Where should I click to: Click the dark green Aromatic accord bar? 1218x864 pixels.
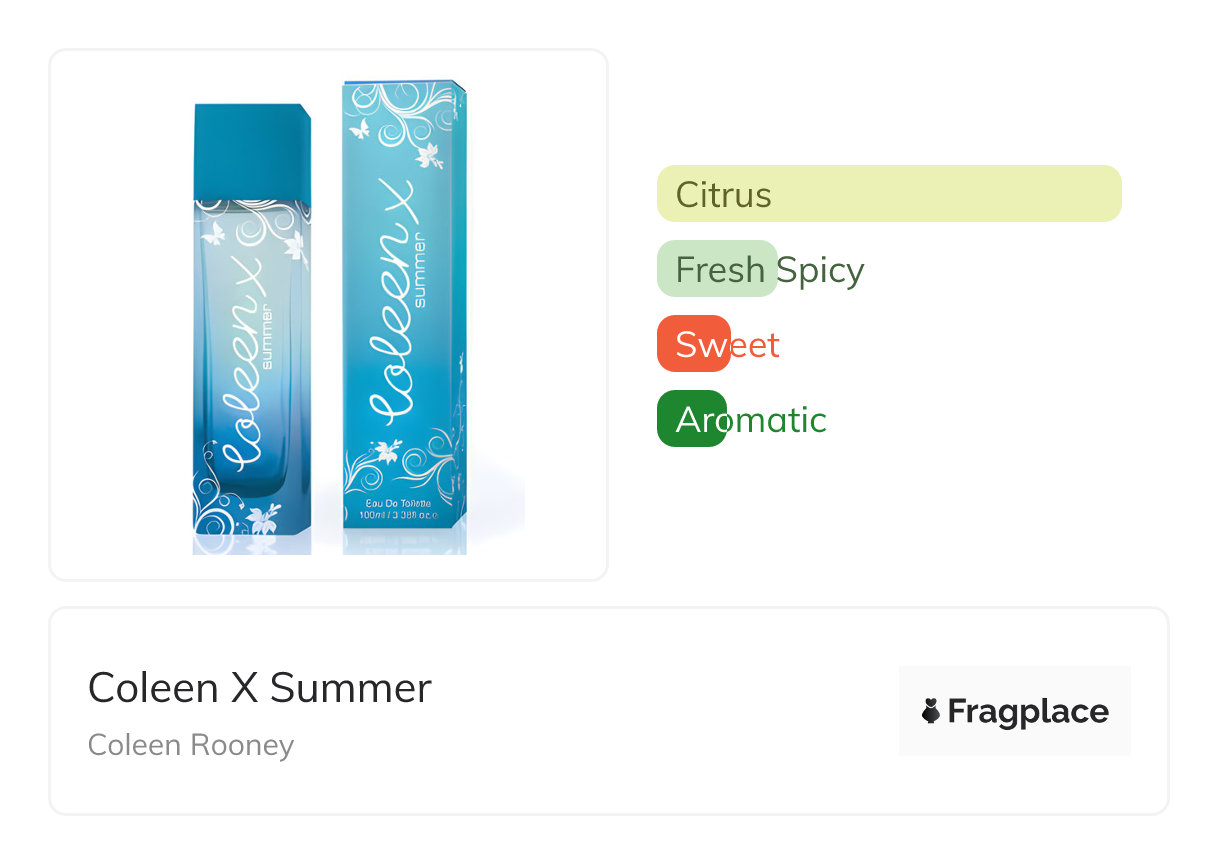coord(691,420)
